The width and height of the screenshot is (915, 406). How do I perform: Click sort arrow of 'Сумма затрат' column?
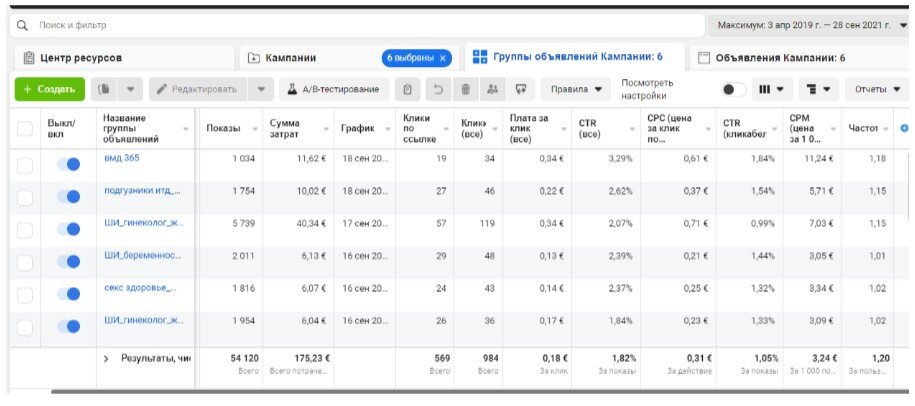coord(326,129)
